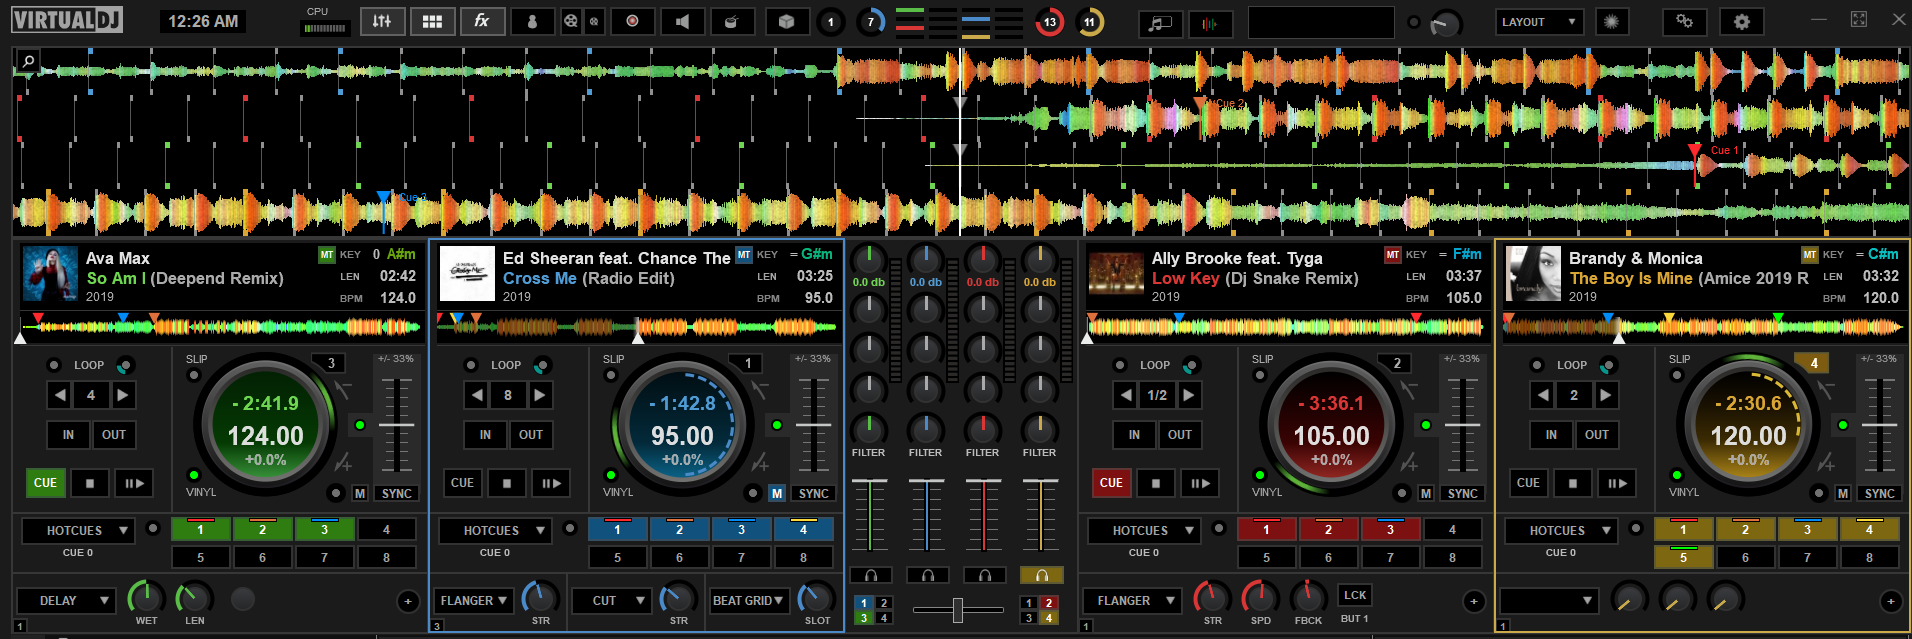The image size is (1912, 639).
Task: Toggle the highlighted headphone cue on channel 4
Action: pyautogui.click(x=1042, y=575)
